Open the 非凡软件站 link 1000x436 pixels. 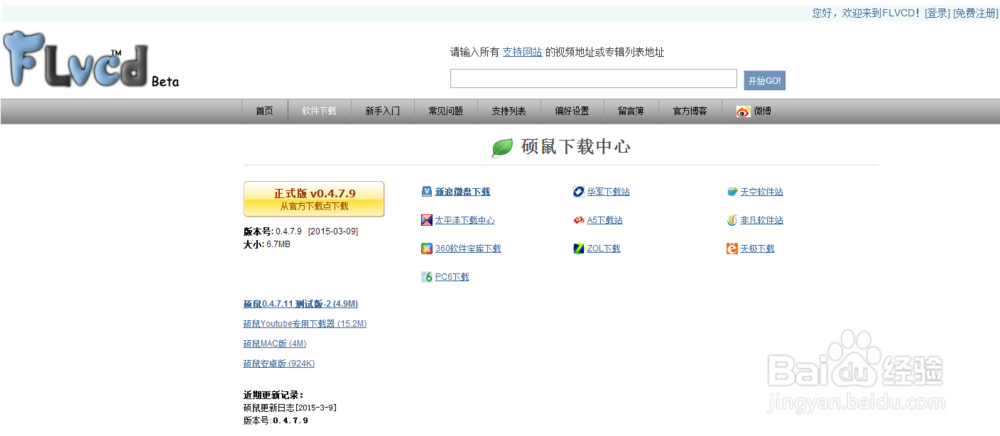tap(762, 221)
